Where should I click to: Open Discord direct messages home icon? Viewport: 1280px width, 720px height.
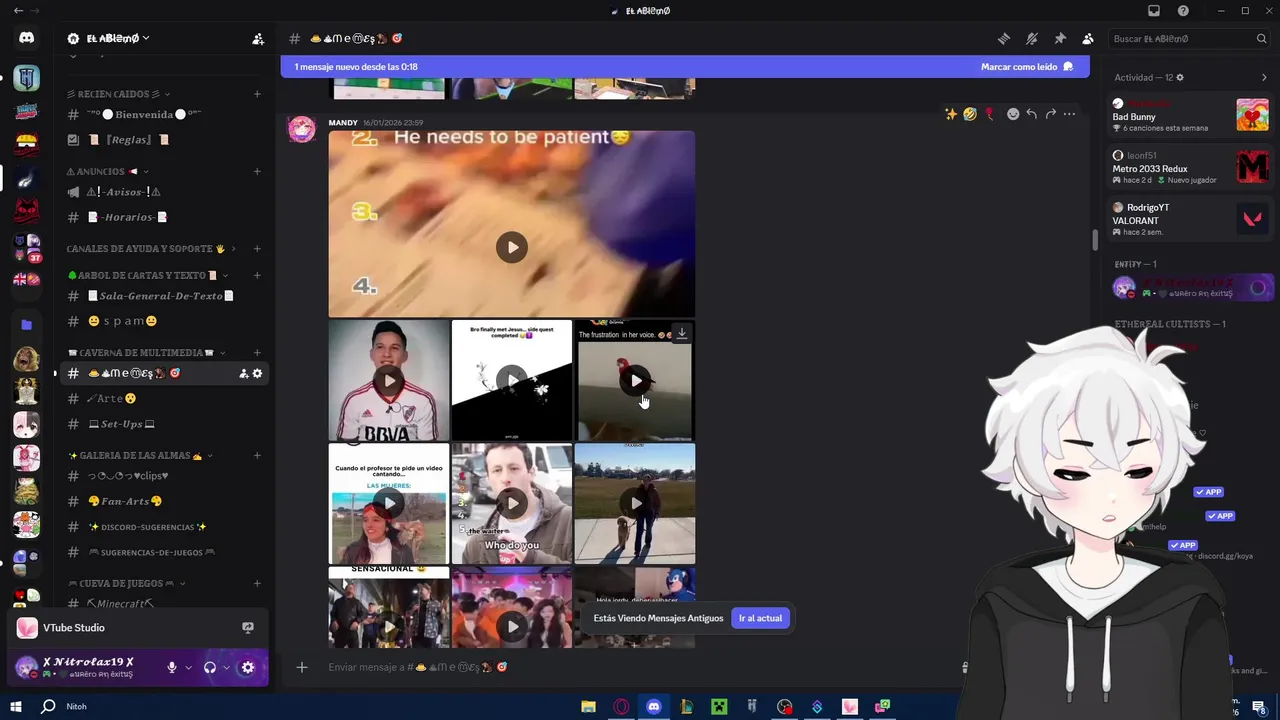[x=27, y=38]
